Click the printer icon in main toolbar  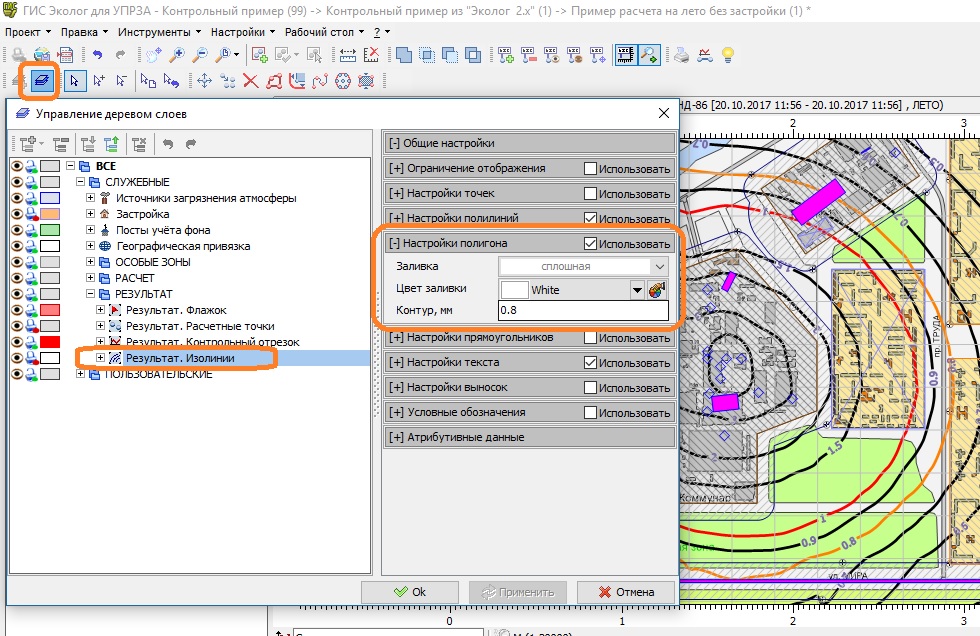click(x=681, y=55)
